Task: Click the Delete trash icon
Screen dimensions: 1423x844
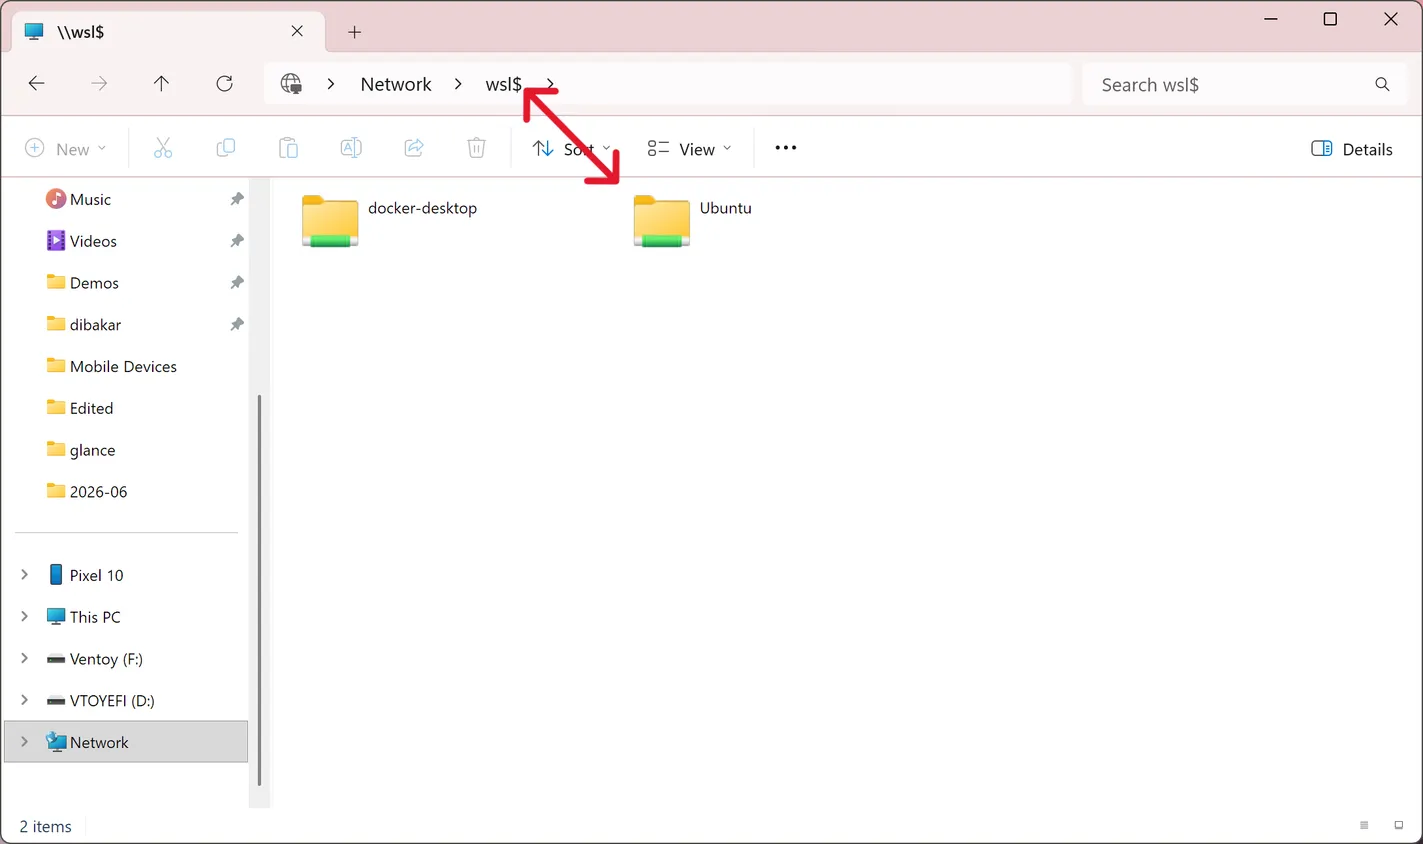Action: coord(476,148)
